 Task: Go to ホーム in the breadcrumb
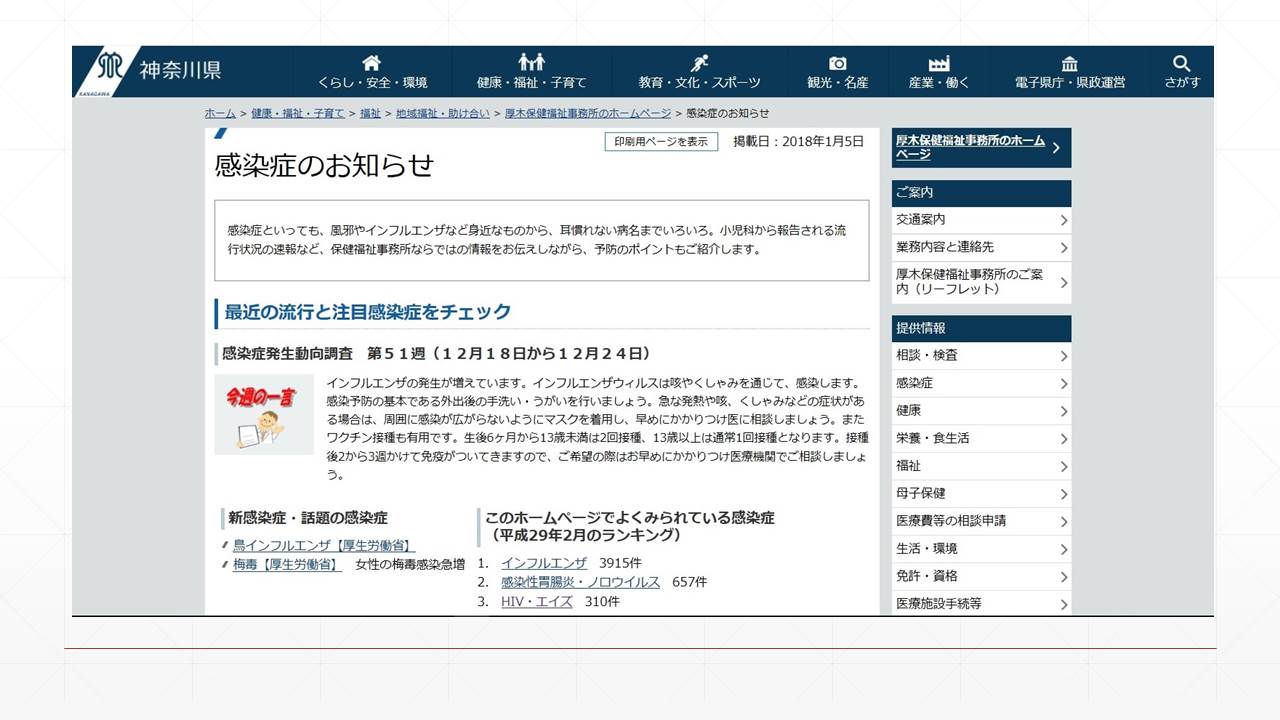(x=220, y=114)
